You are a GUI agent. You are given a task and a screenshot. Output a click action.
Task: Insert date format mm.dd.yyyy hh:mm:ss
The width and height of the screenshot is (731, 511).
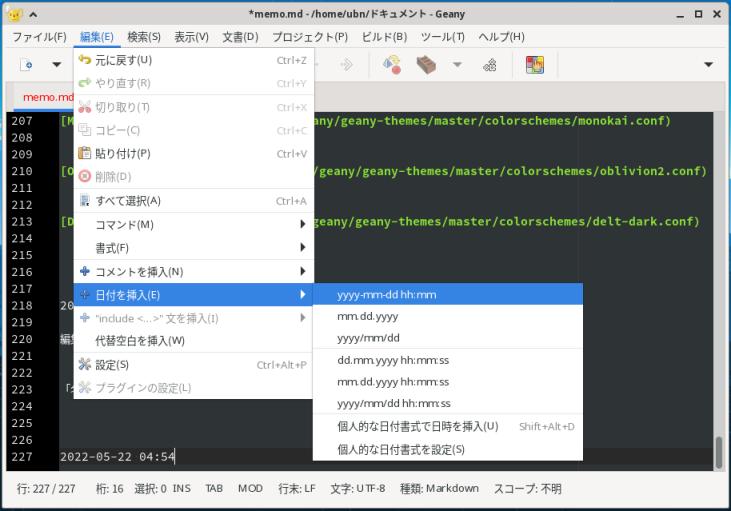point(448,382)
